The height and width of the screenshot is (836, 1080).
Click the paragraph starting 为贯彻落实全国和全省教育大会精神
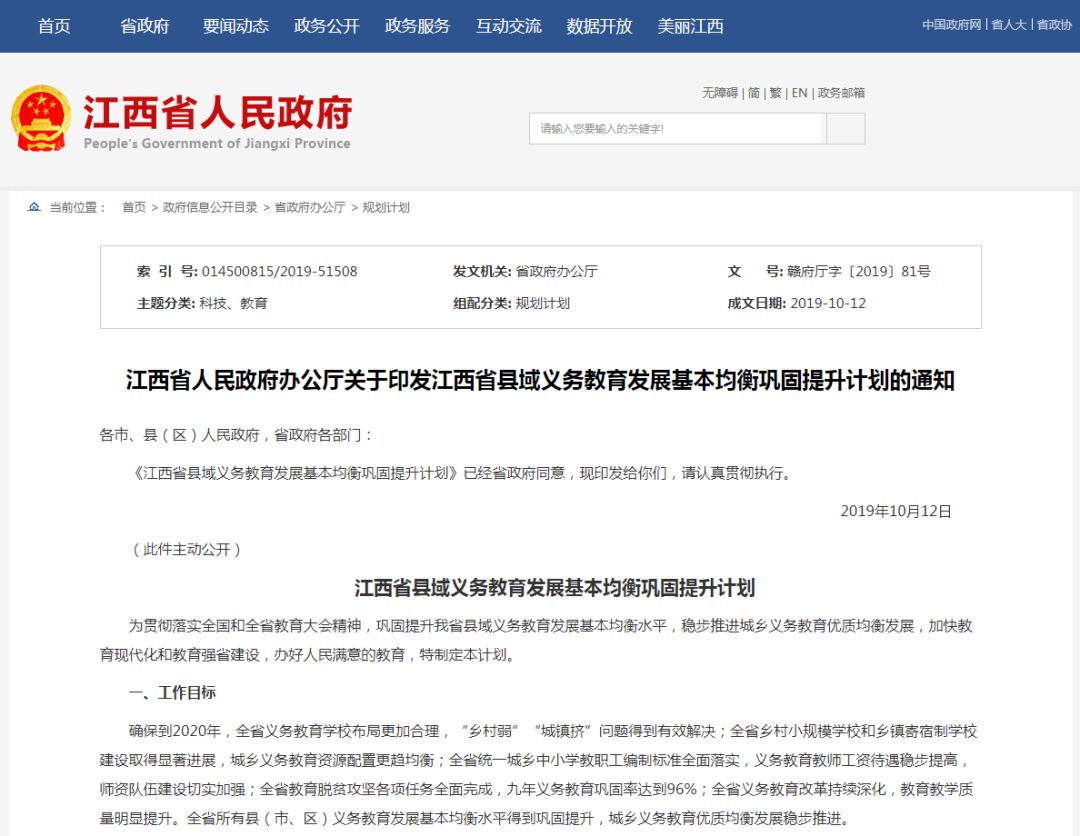point(537,640)
